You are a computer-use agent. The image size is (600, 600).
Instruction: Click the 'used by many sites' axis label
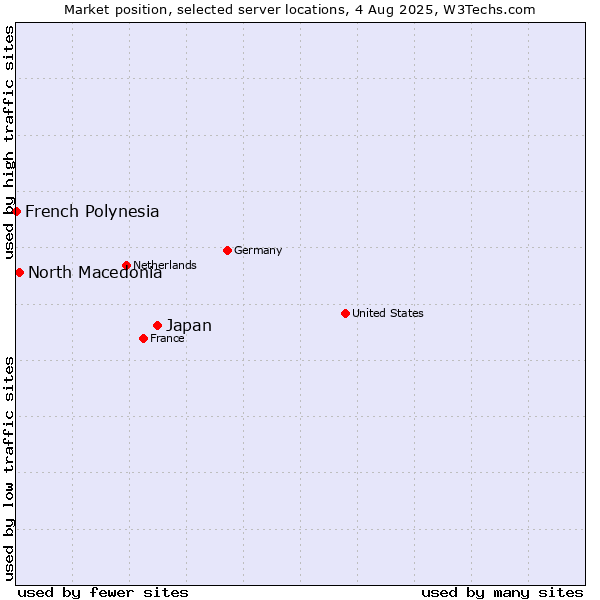coord(502,593)
